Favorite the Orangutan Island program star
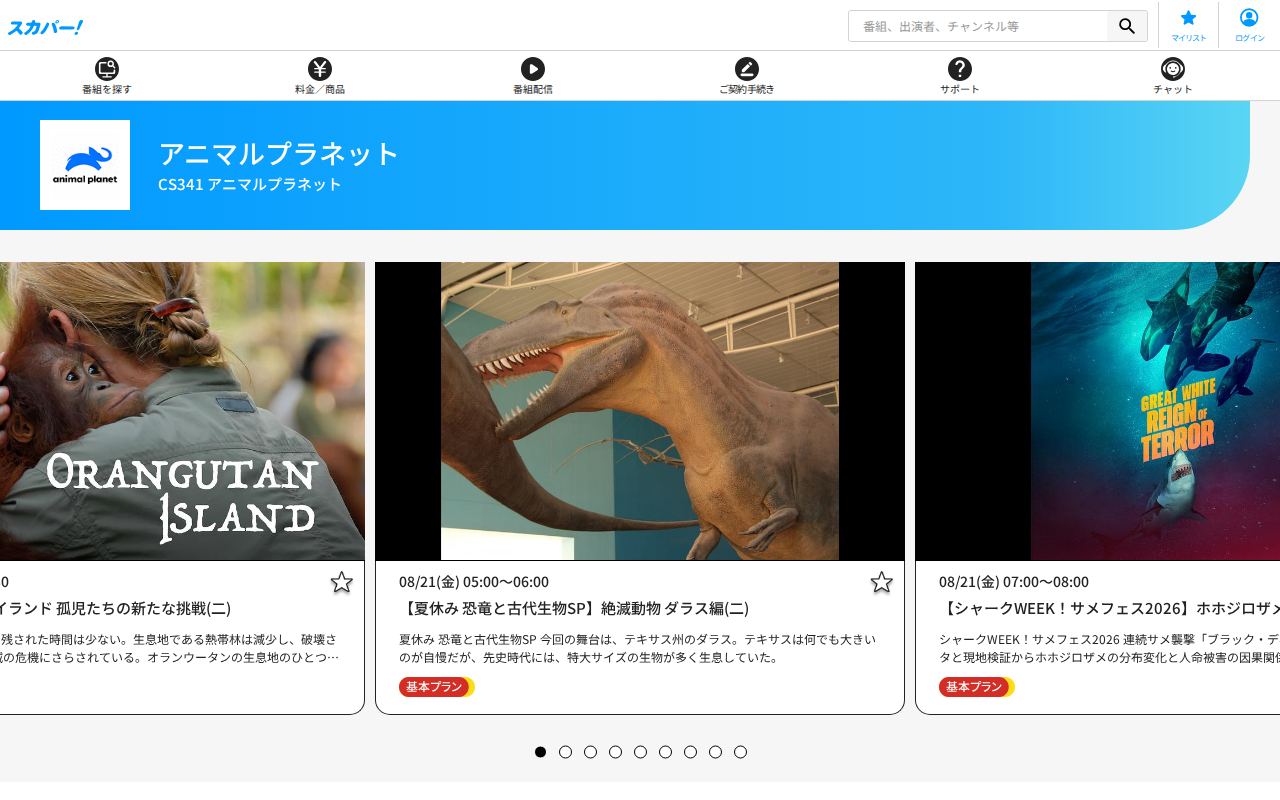 (342, 582)
